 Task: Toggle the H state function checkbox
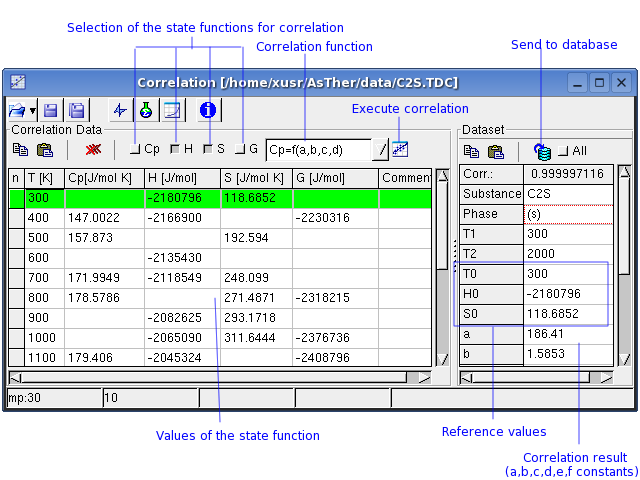click(174, 150)
